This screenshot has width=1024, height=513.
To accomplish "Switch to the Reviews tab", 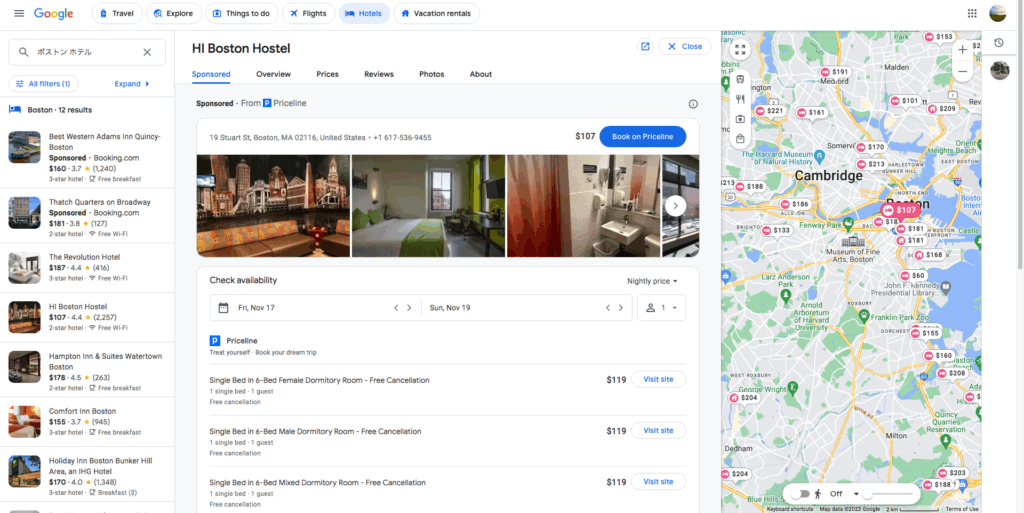I will click(x=378, y=74).
